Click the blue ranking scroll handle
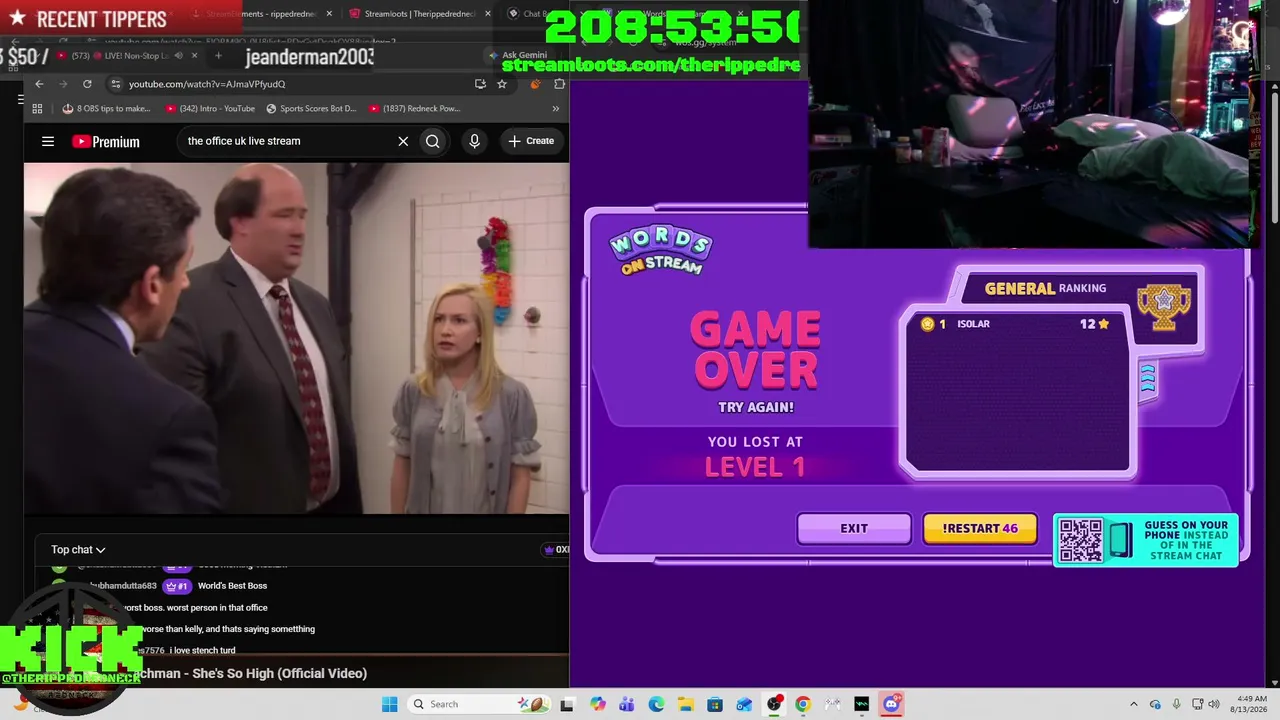The image size is (1280, 720). 1147,379
